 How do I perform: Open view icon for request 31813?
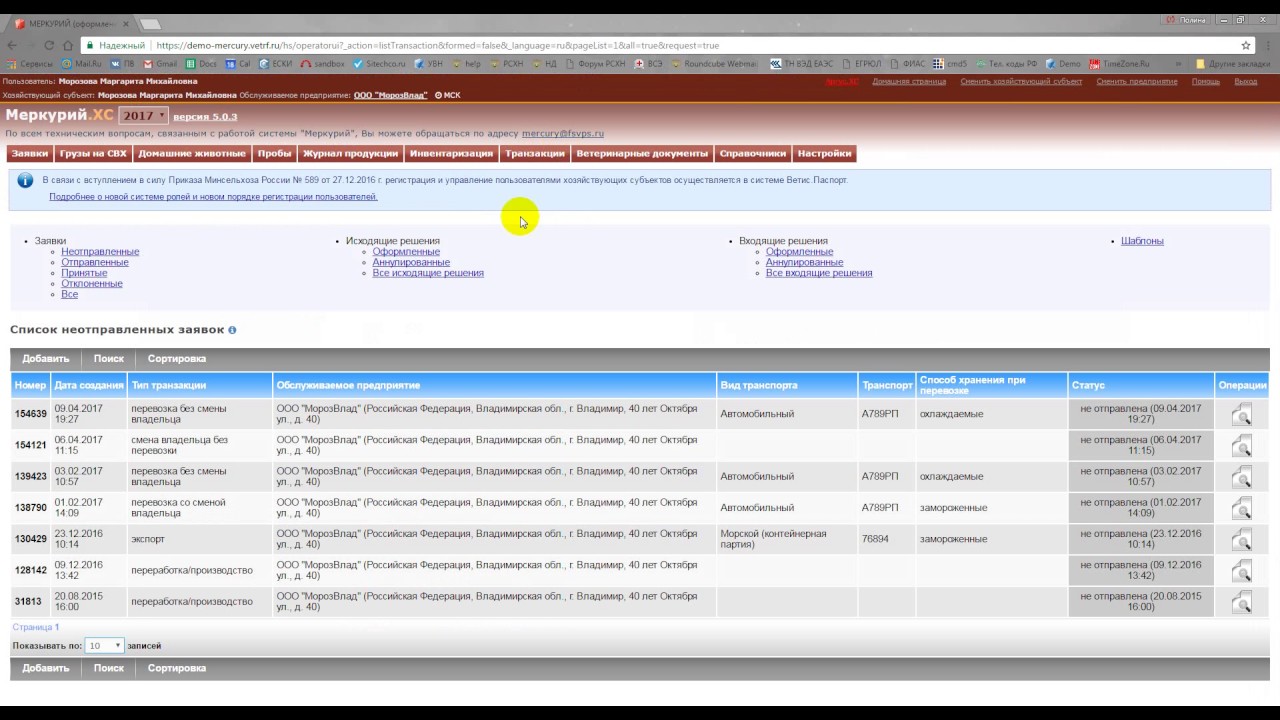[x=1242, y=602]
